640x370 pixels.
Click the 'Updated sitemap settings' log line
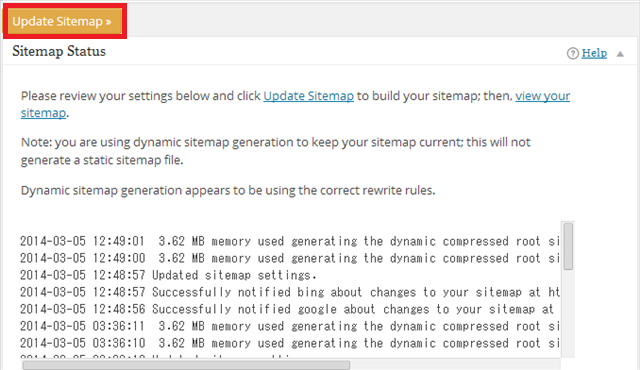click(168, 275)
